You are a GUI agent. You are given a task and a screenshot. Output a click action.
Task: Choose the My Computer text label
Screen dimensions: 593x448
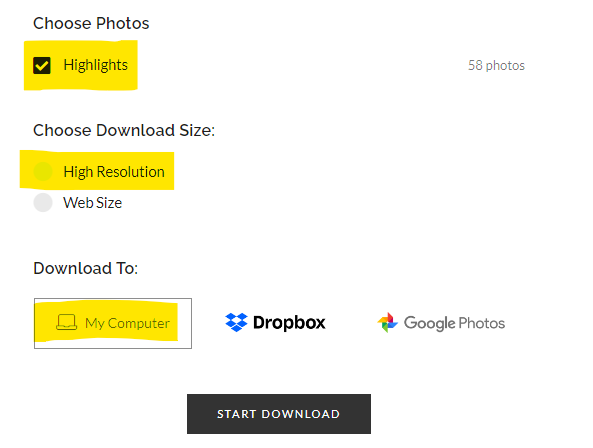click(x=127, y=323)
